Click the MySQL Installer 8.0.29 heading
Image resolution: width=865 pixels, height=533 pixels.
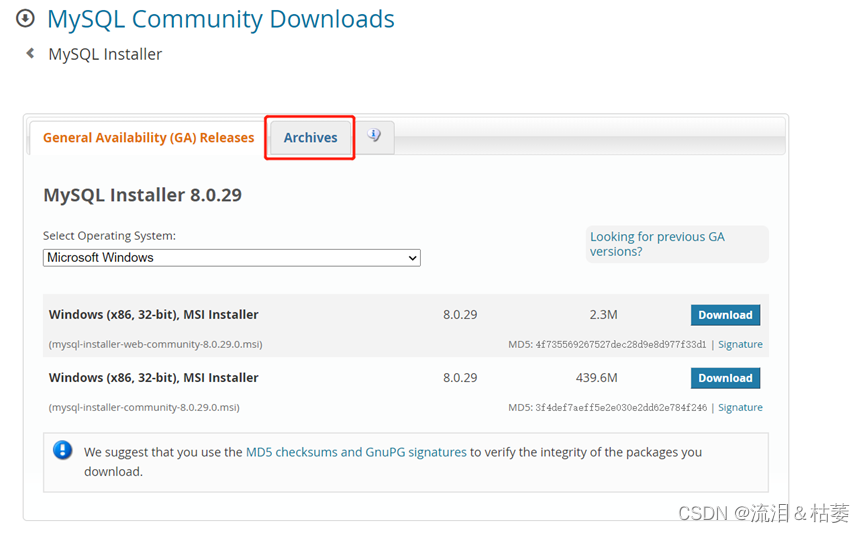pyautogui.click(x=142, y=195)
